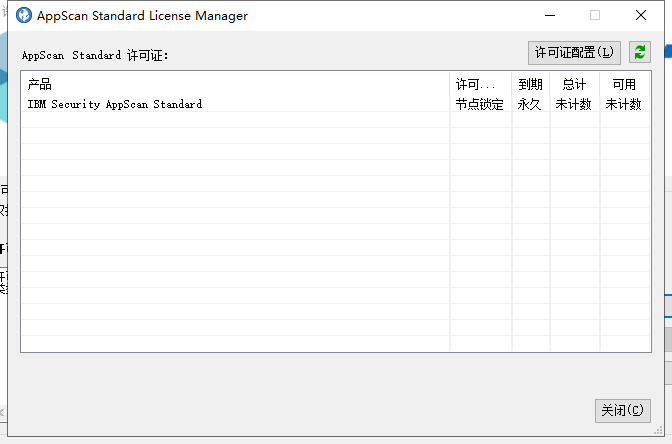
Task: Open 许可证配置(L) license configuration
Action: (574, 52)
